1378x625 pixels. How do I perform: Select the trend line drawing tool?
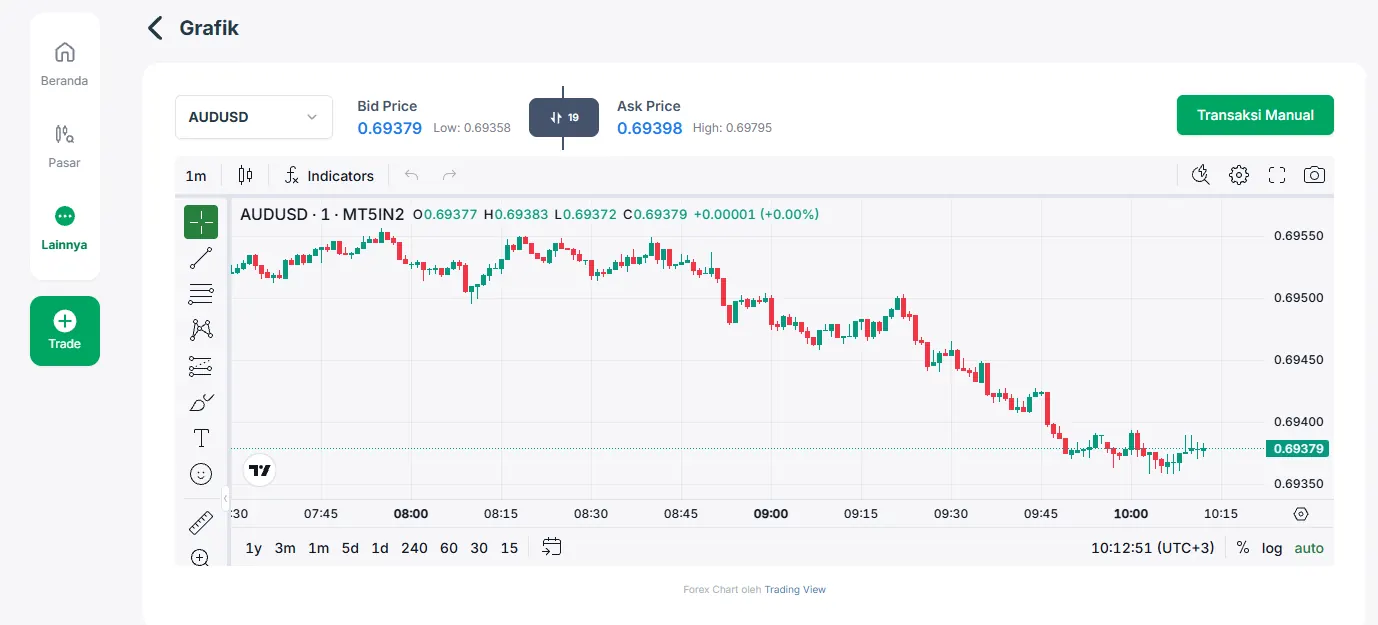click(201, 258)
